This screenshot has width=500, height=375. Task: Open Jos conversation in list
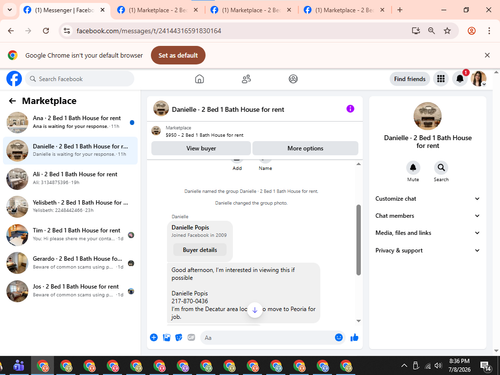click(70, 291)
